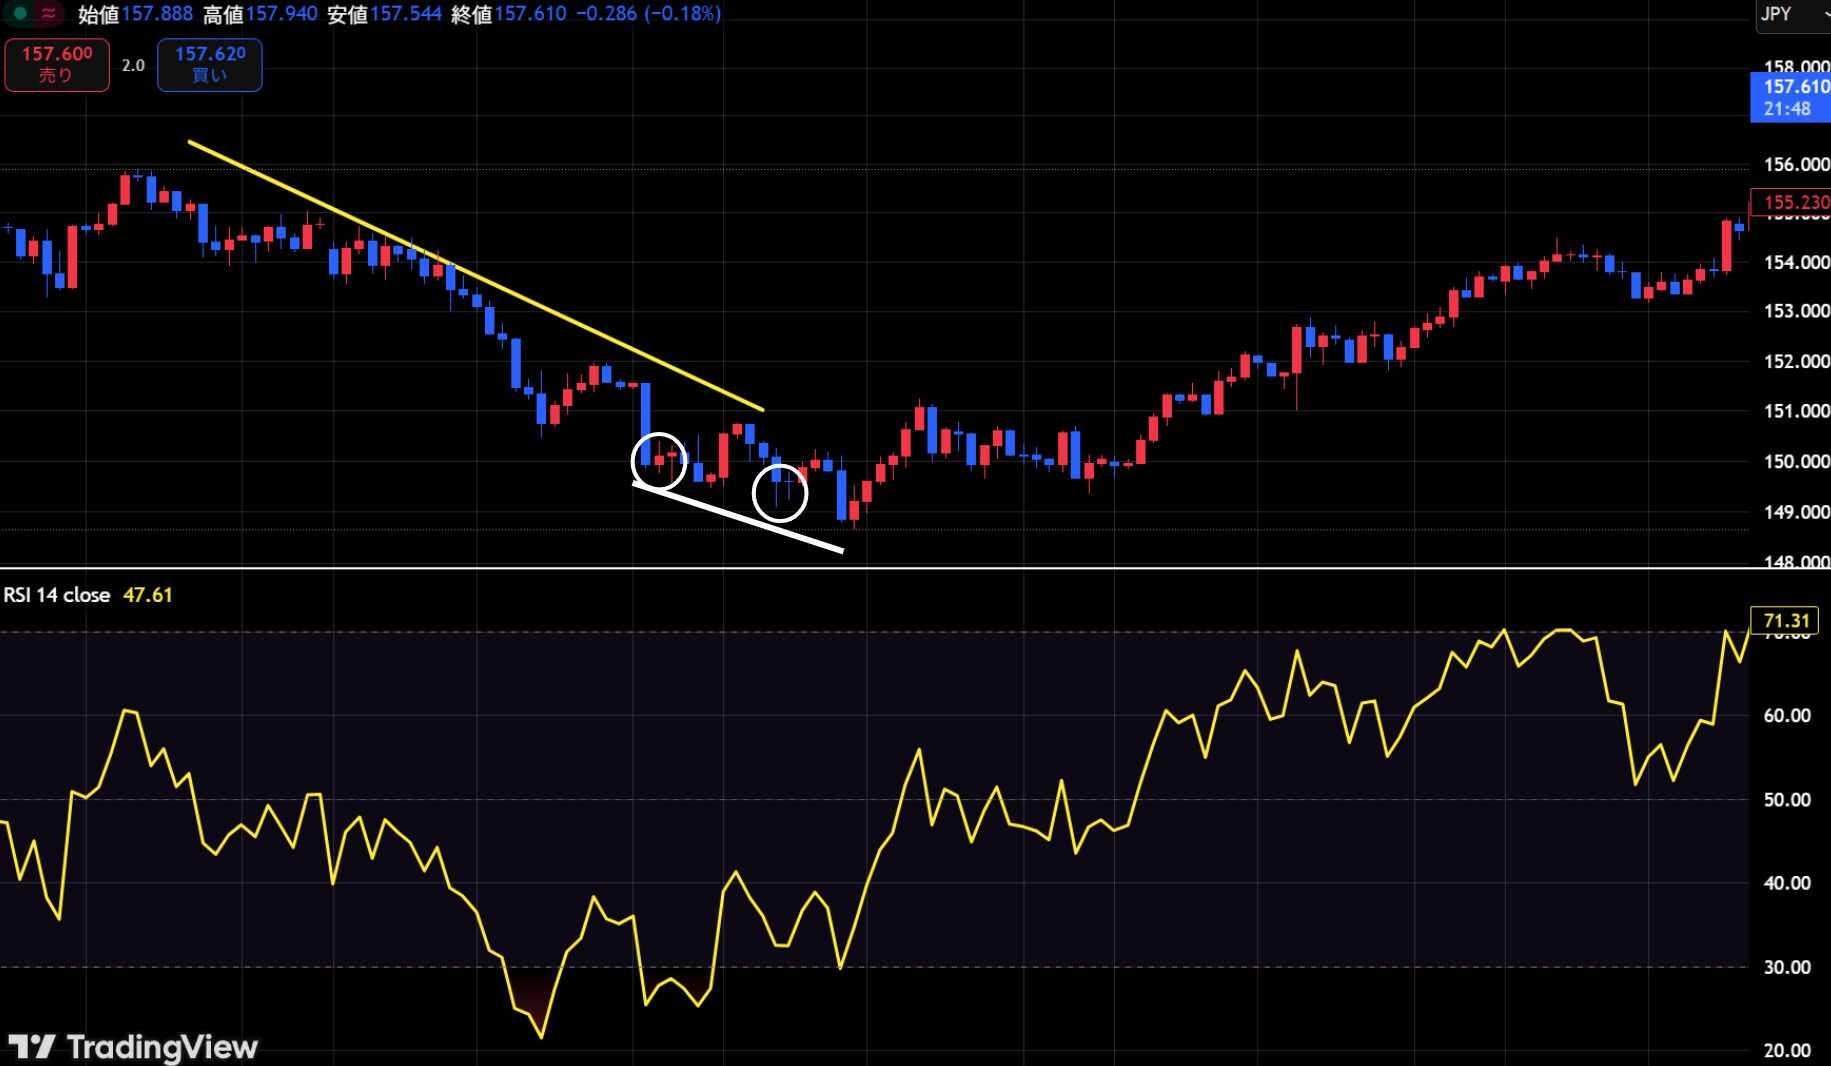Open the TradingView logo link

click(133, 1047)
